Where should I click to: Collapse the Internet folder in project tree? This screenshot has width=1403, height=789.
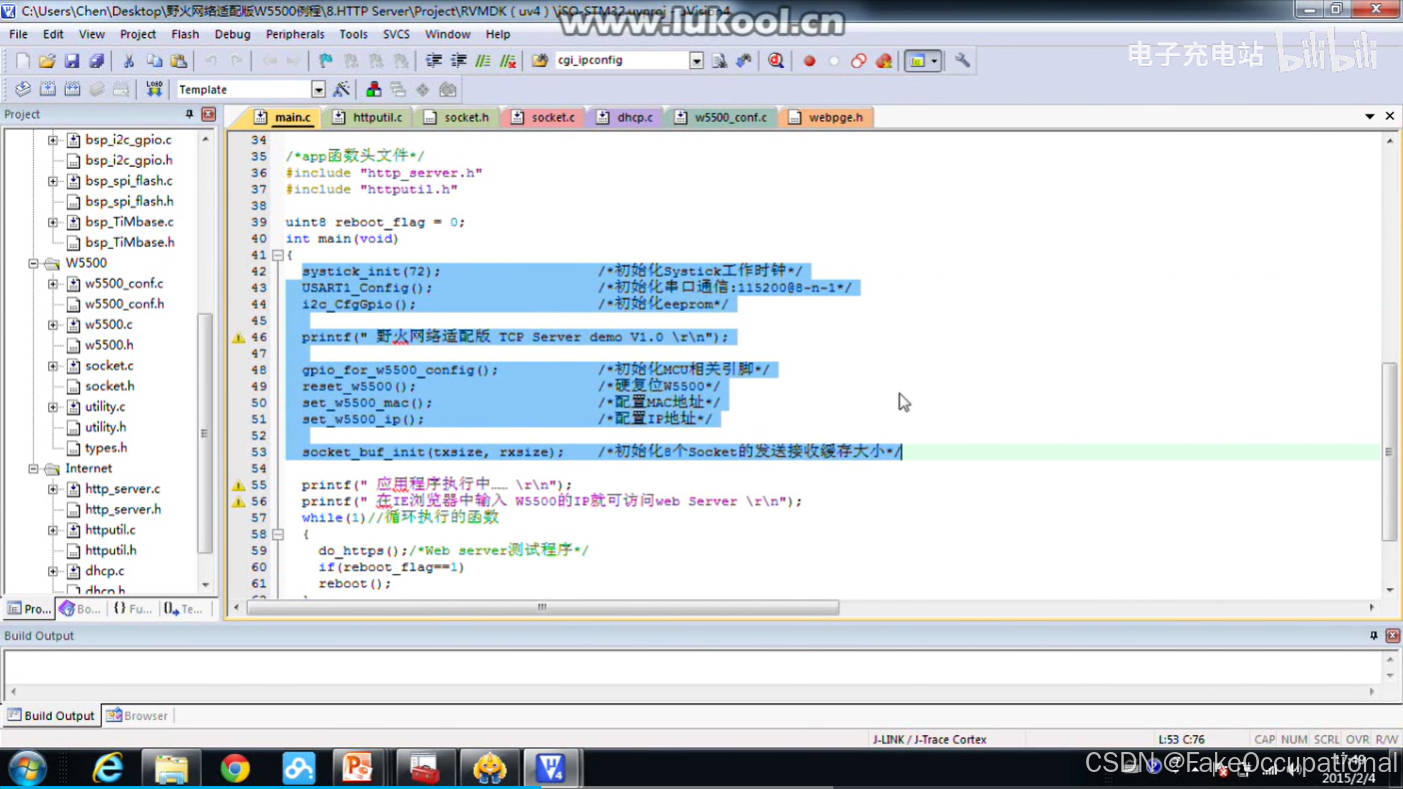33,469
